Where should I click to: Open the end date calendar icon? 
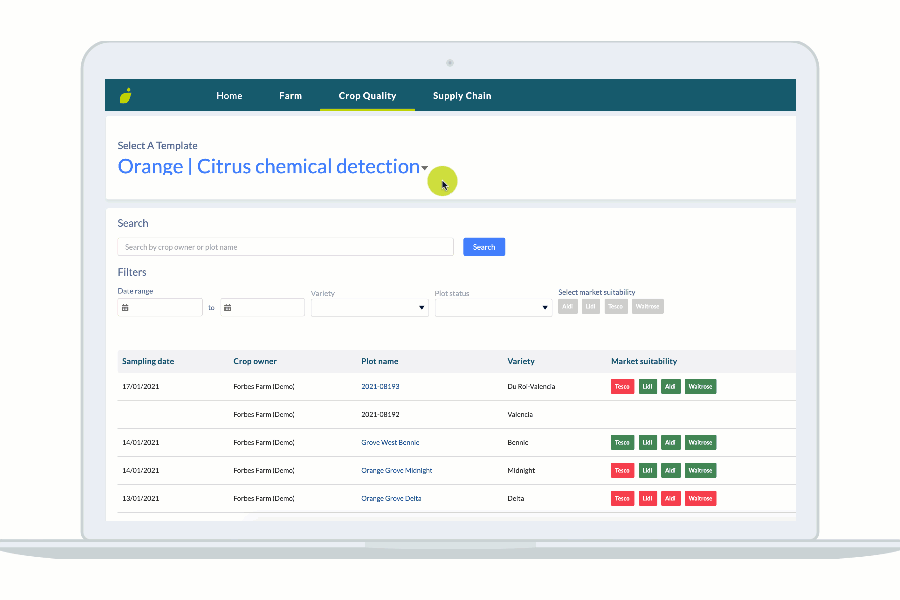click(227, 308)
